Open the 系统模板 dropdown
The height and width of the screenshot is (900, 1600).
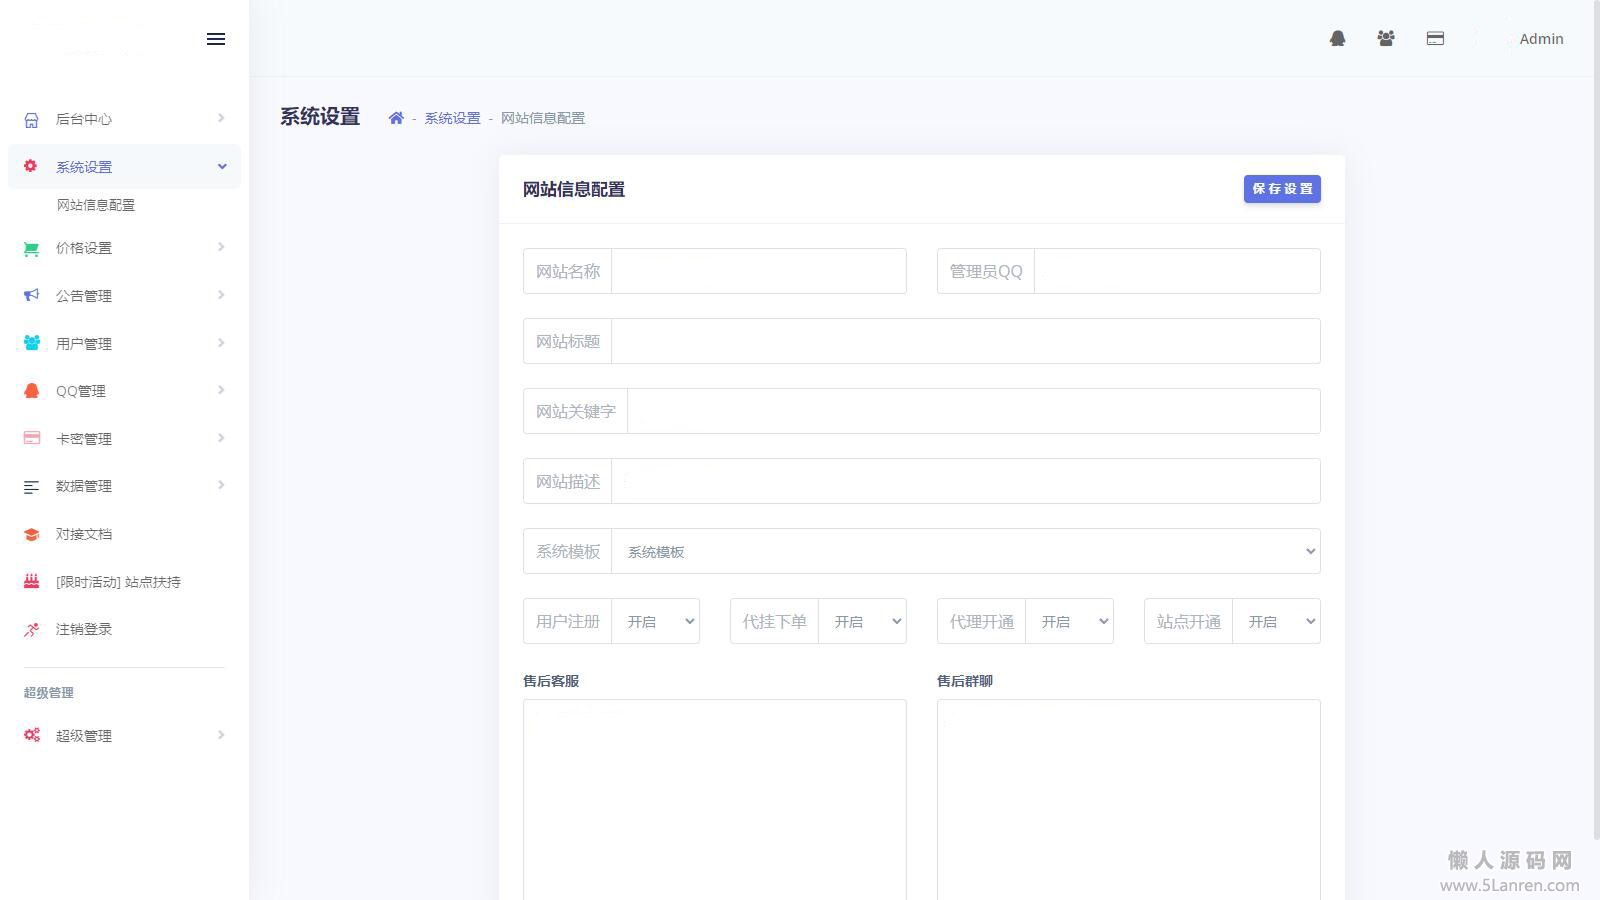(x=966, y=551)
